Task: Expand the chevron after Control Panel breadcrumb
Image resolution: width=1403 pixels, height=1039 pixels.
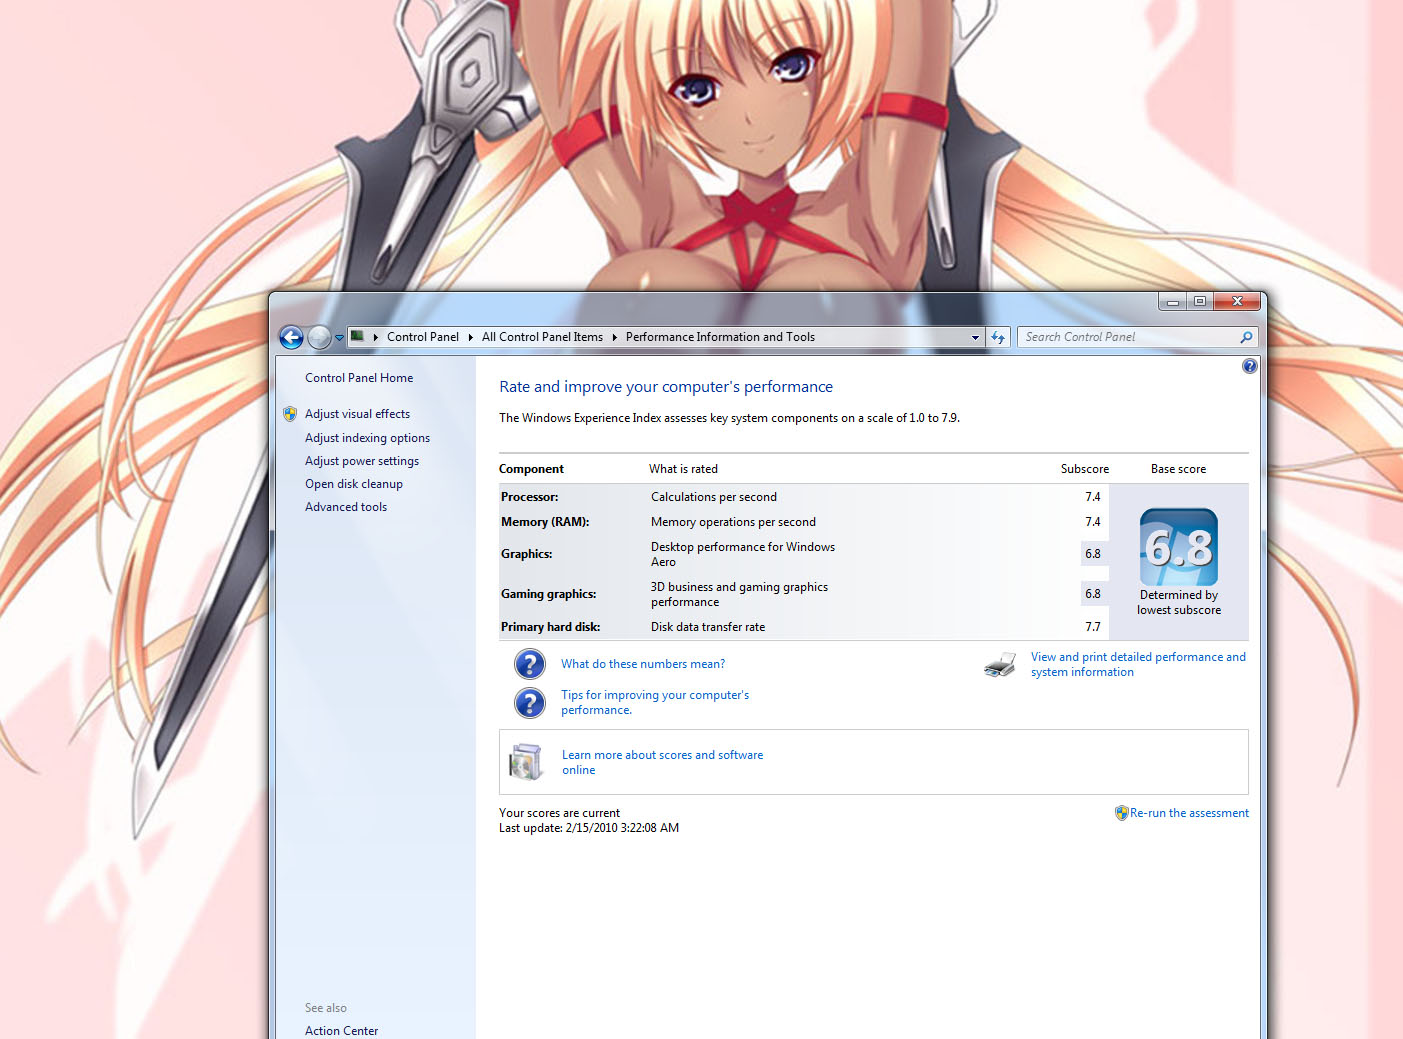Action: tap(470, 337)
